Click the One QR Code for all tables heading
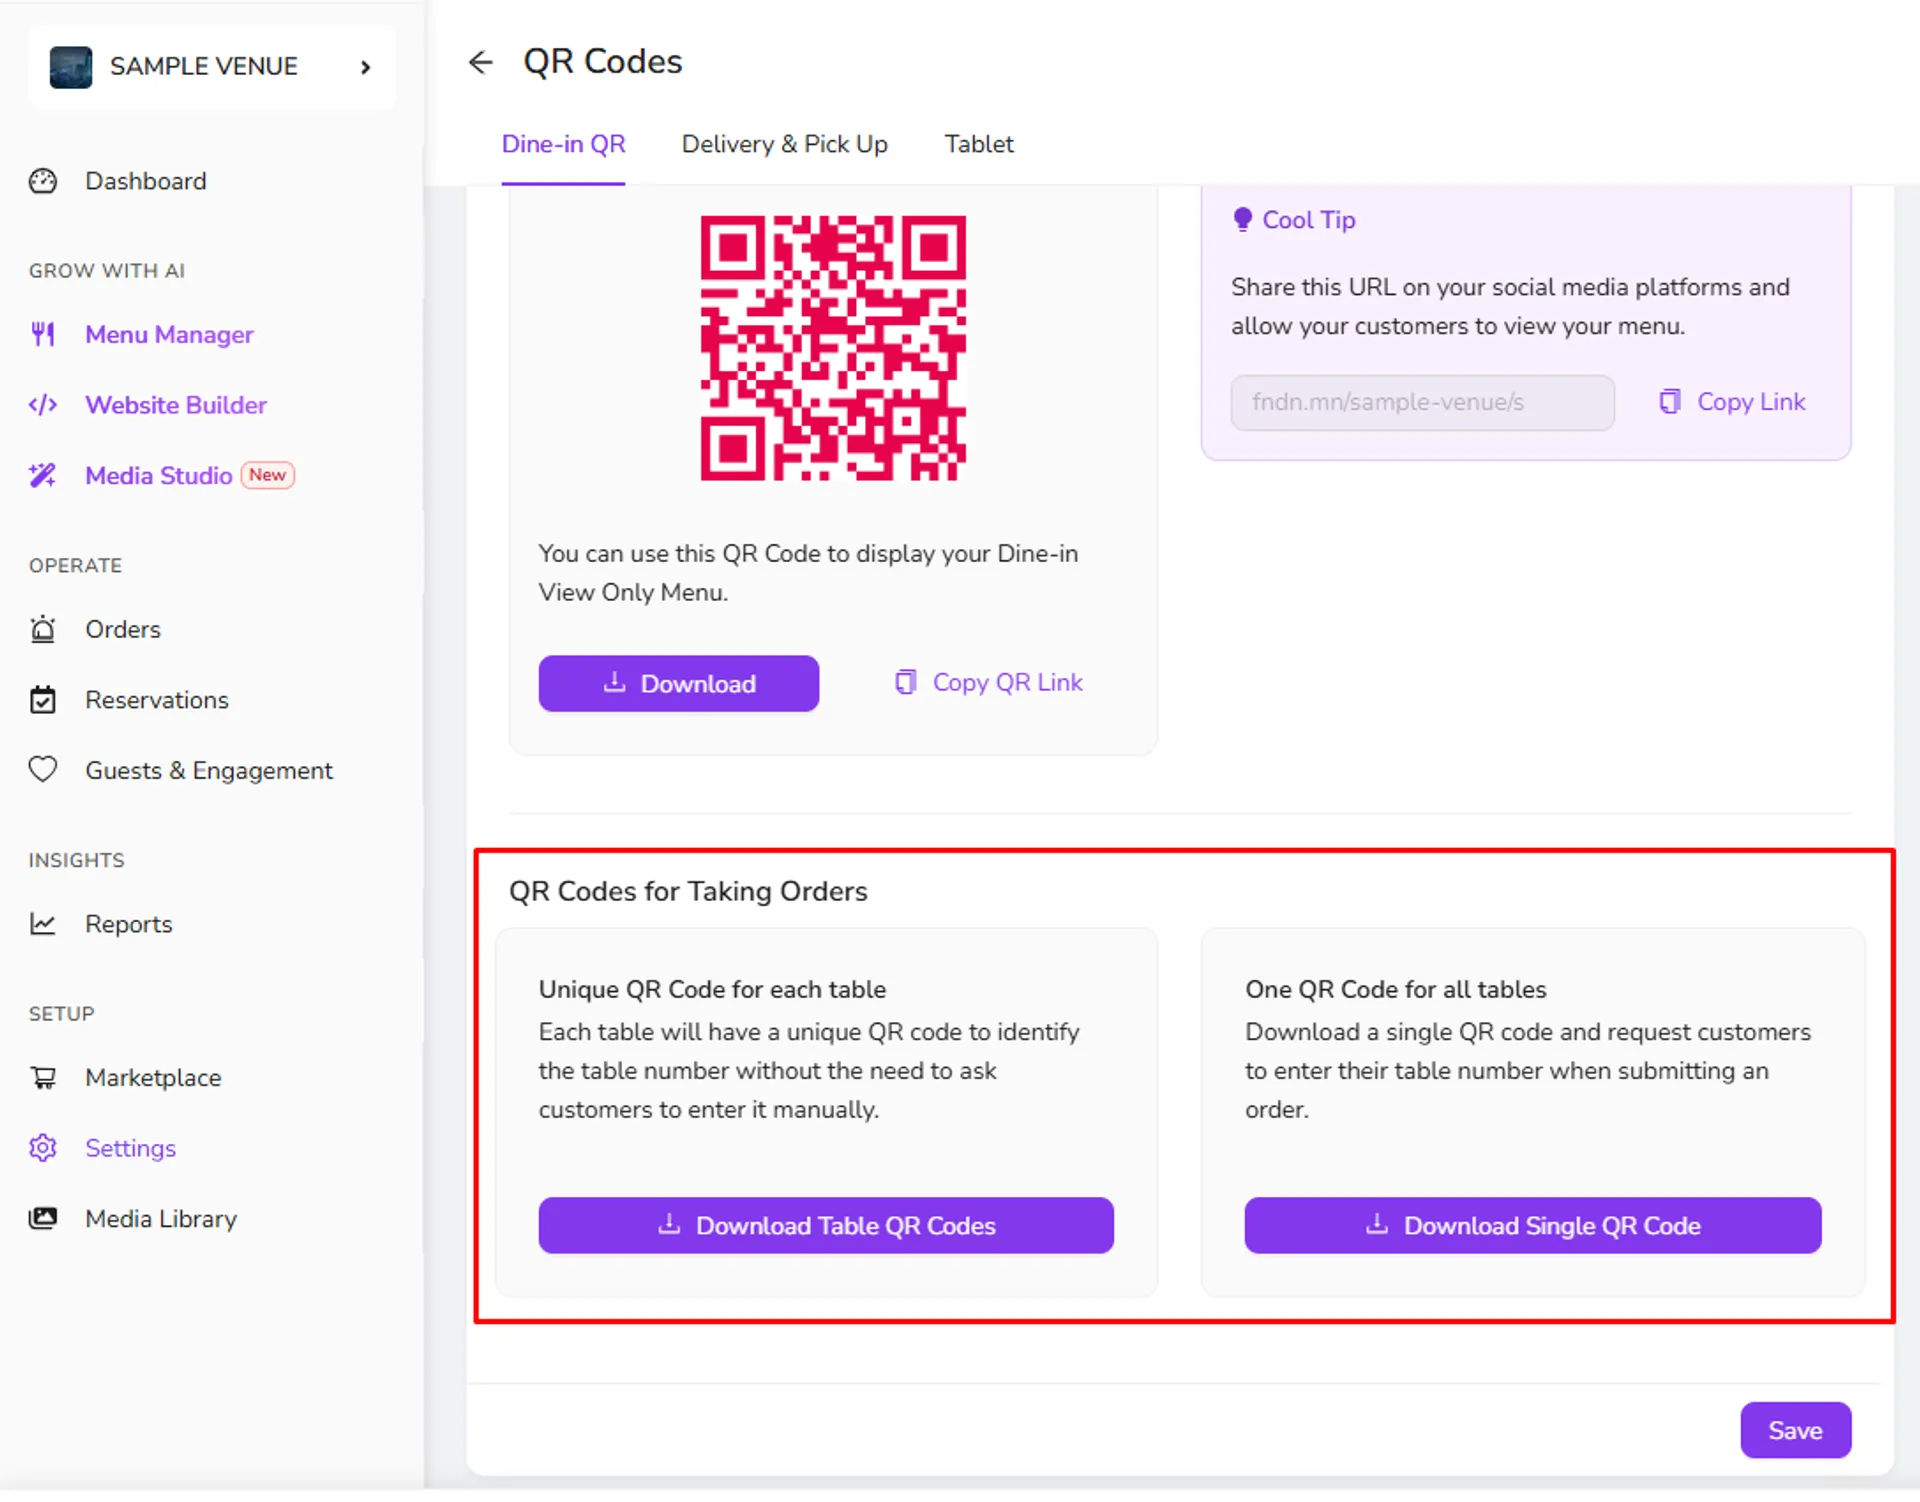The image size is (1920, 1502). coord(1395,990)
